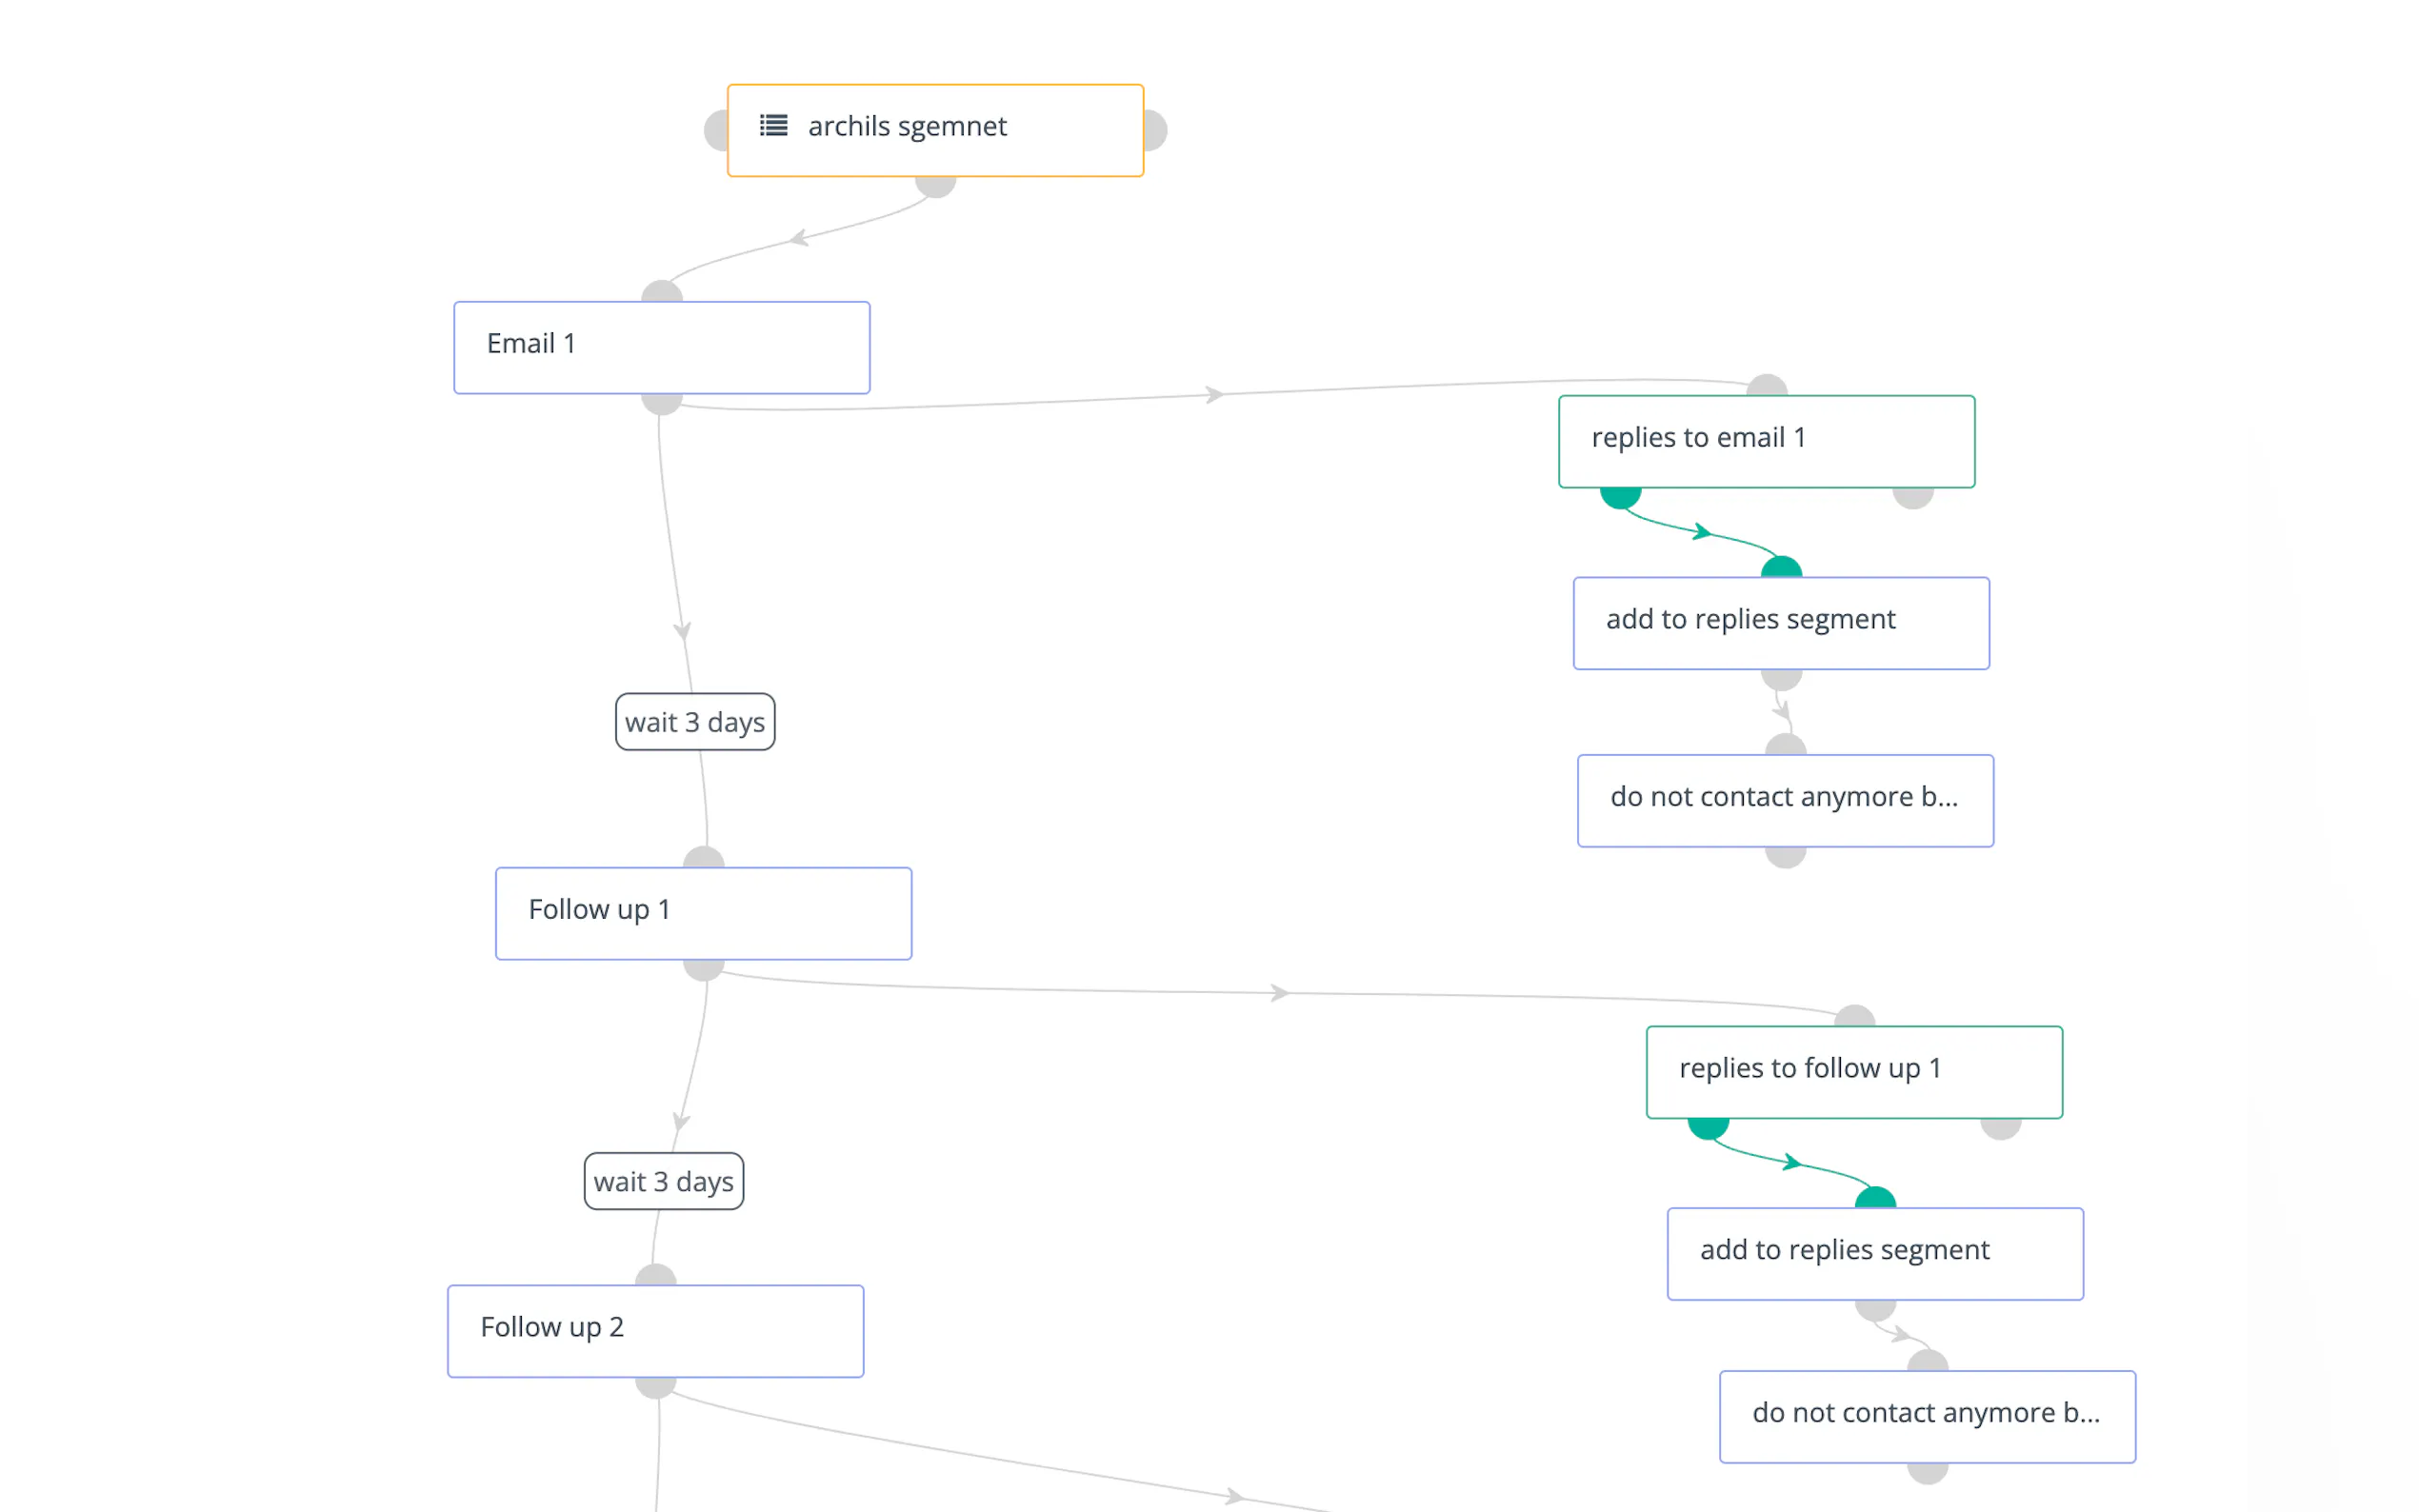Image resolution: width=2419 pixels, height=1512 pixels.
Task: Click top connector of Follow up 1
Action: click(703, 857)
